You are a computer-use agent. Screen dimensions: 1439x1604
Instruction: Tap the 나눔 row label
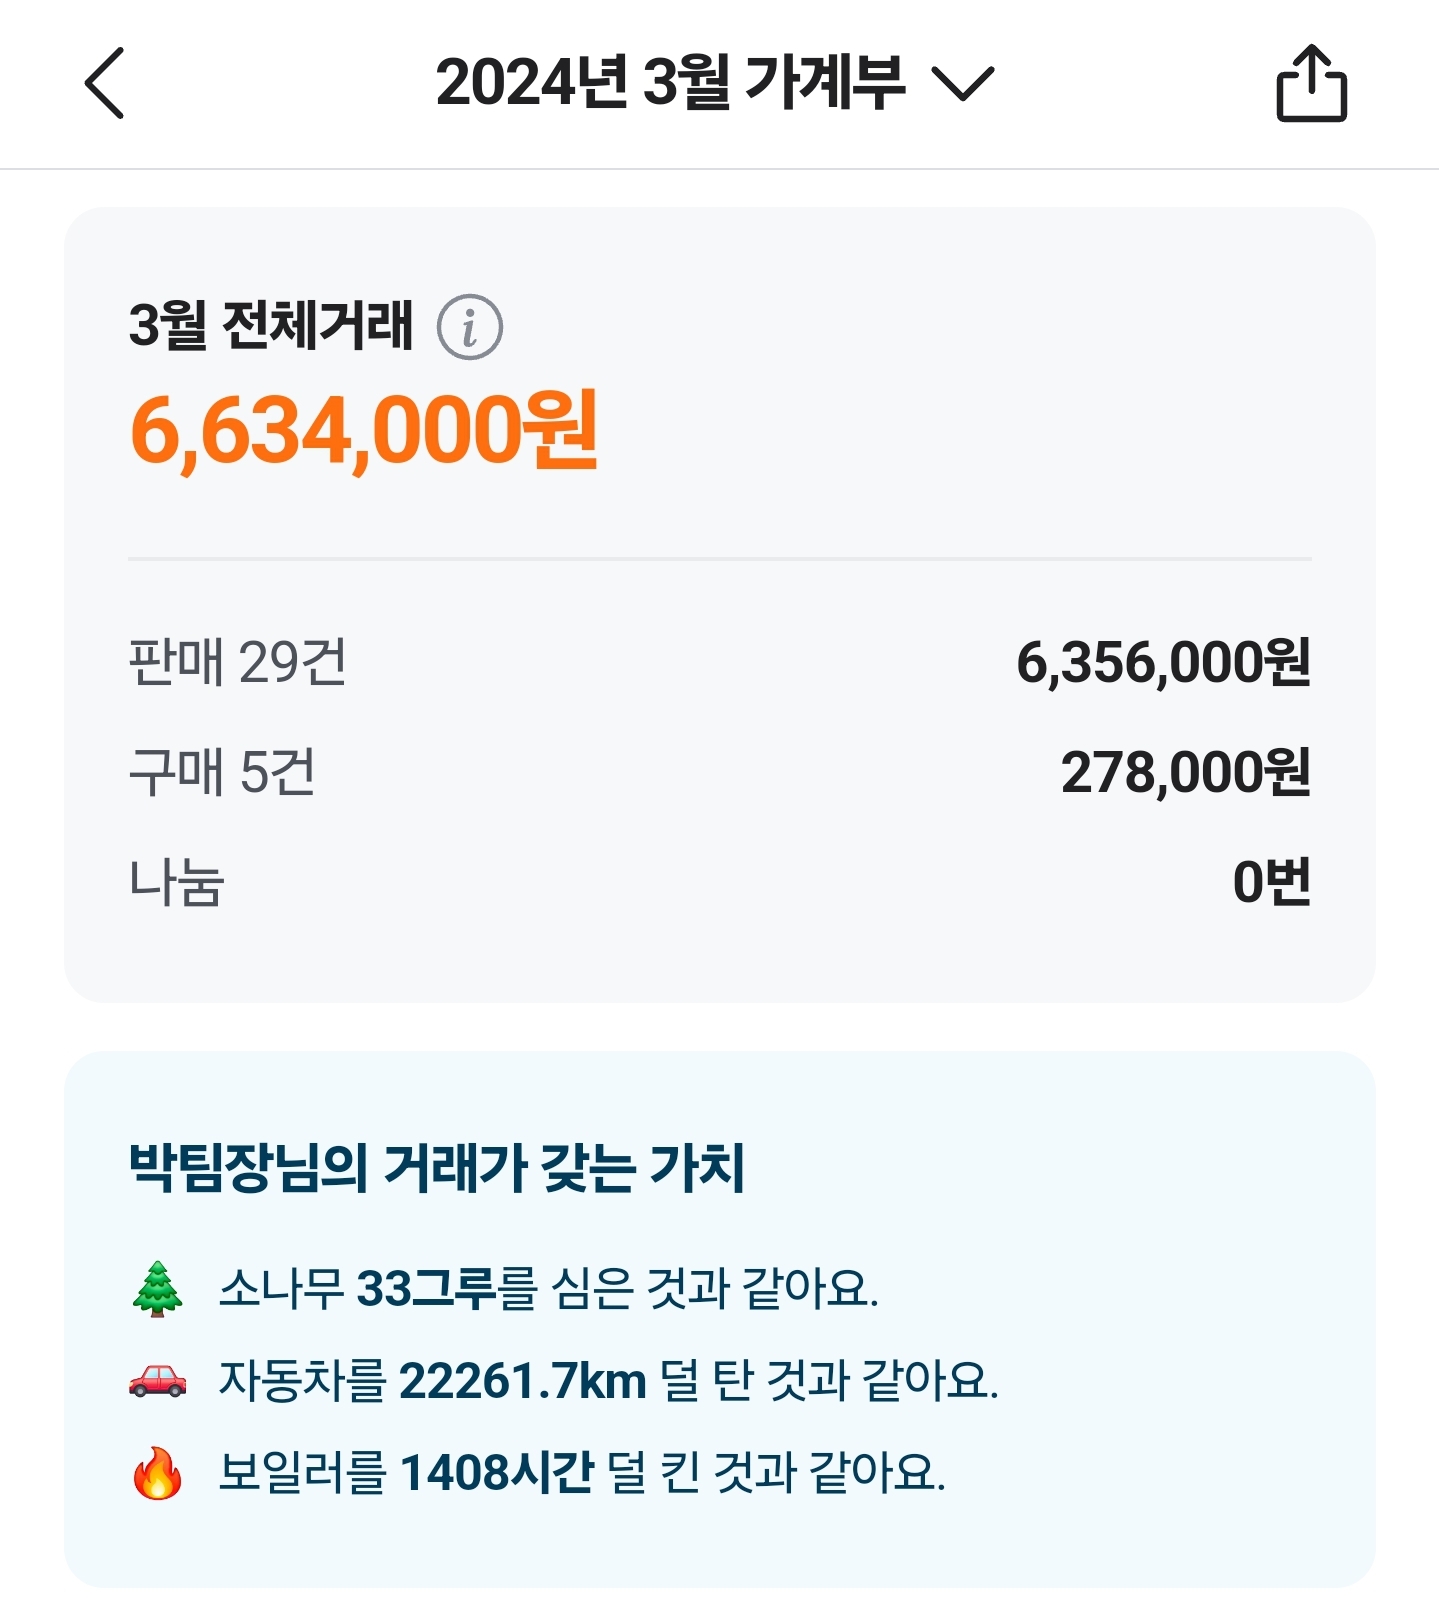pos(176,882)
